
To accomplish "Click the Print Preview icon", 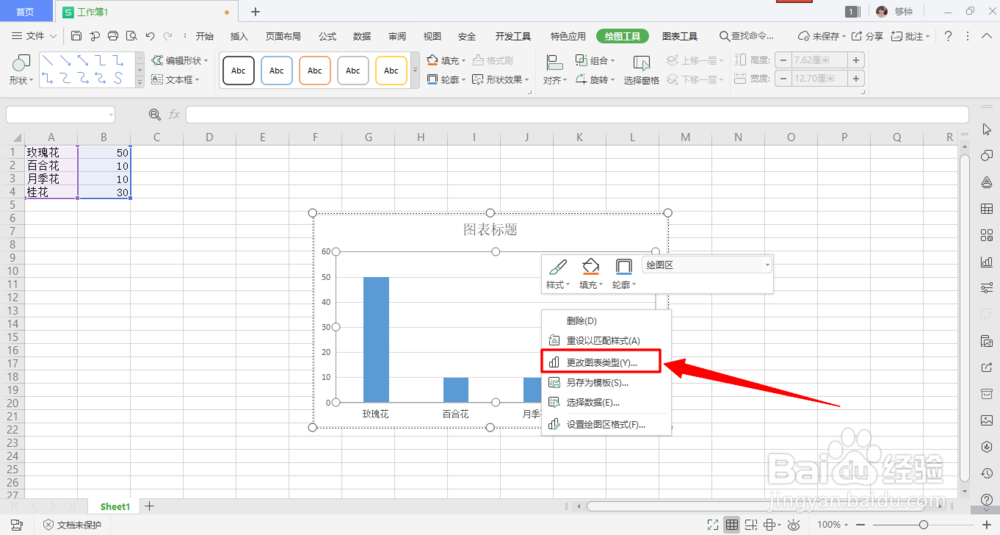I will click(131, 36).
